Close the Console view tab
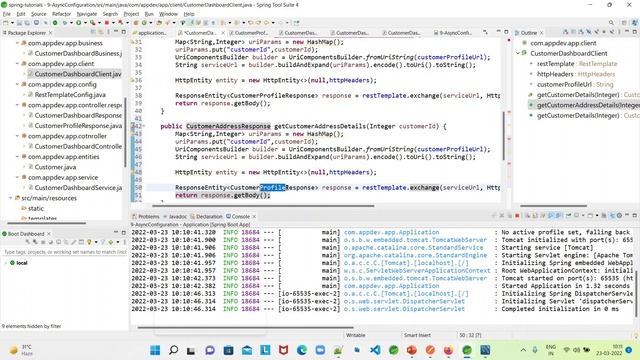This screenshot has width=640, height=360. (254, 216)
